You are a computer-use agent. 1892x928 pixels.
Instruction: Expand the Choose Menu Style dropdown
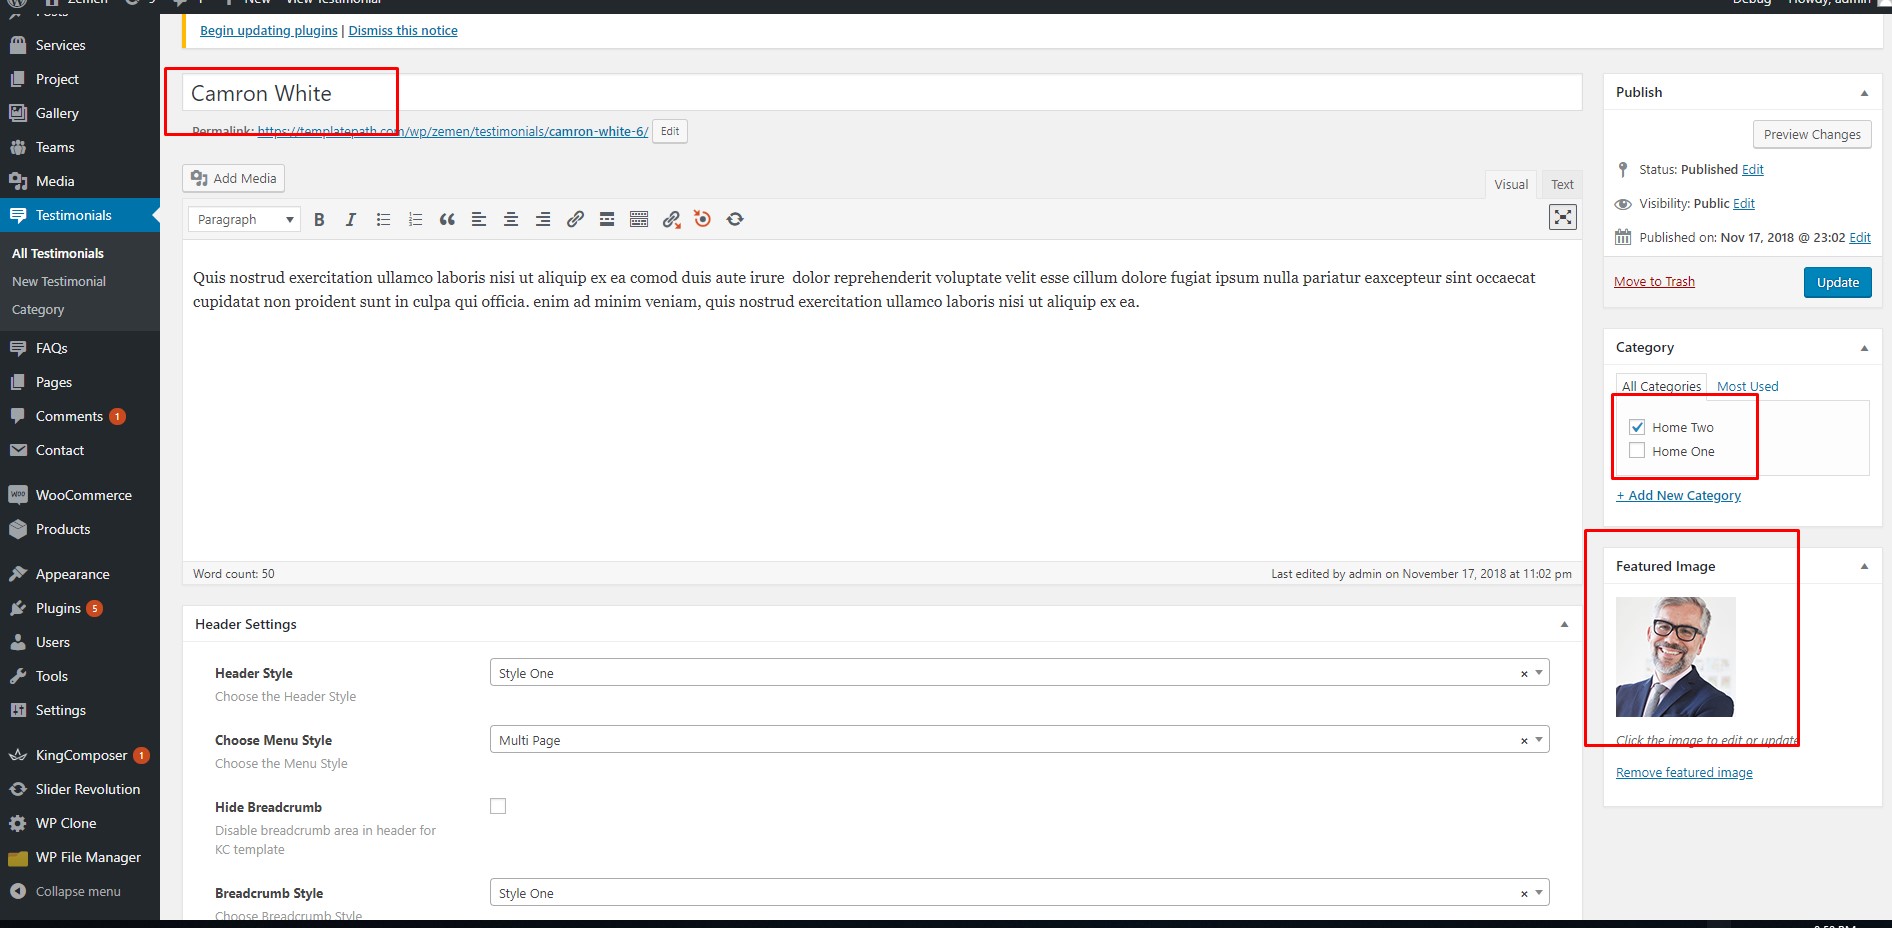(1018, 740)
